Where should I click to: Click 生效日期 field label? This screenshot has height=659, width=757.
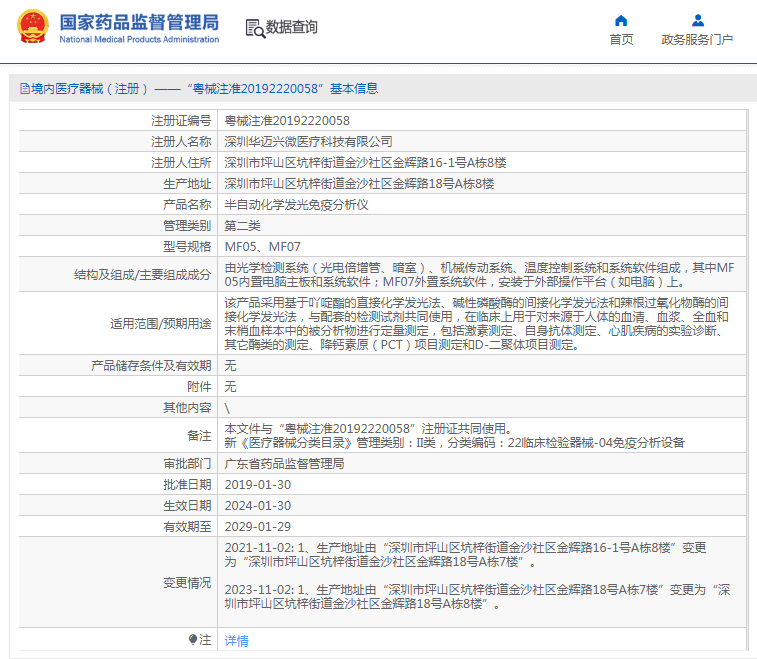(187, 506)
